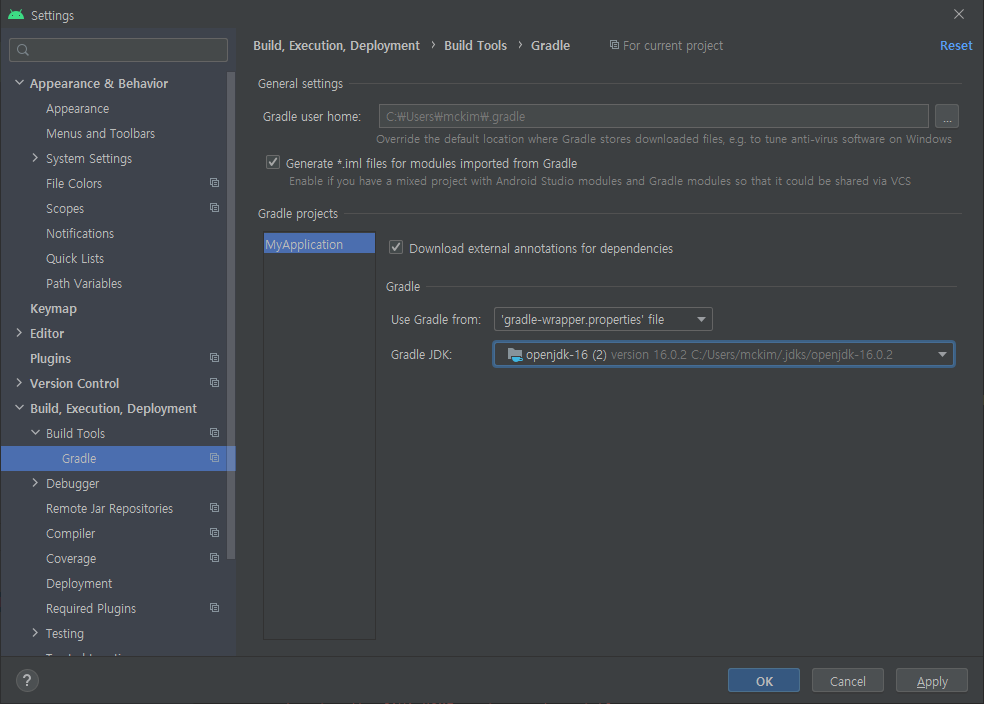The image size is (984, 704).
Task: Click in the settings search field
Action: [119, 50]
